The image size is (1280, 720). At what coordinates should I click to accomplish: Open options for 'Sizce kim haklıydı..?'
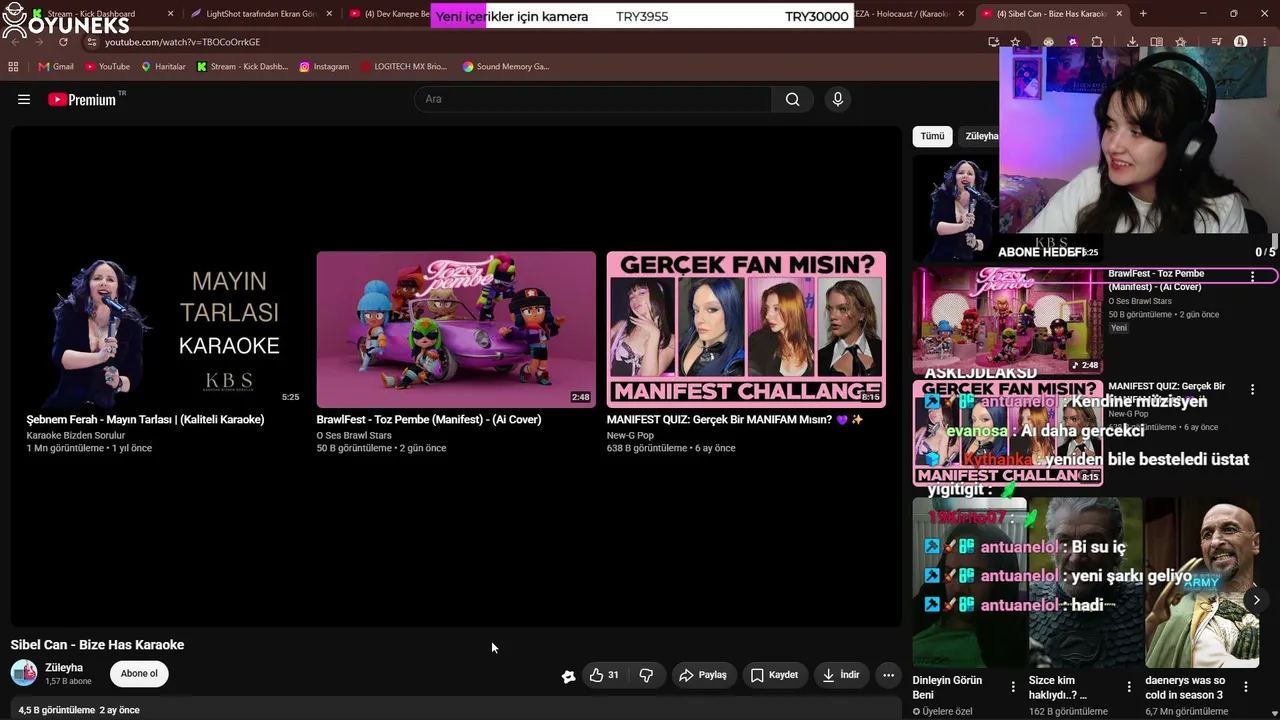pyautogui.click(x=1129, y=687)
